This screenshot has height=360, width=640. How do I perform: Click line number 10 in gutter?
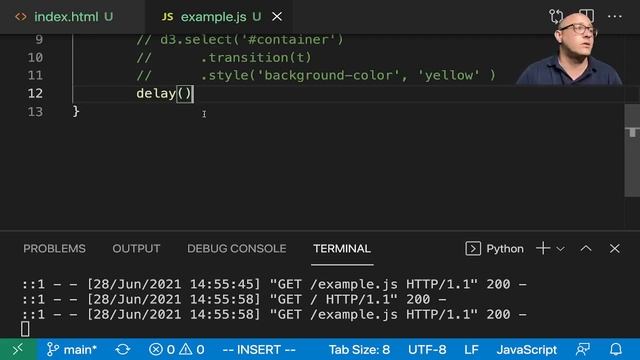point(35,58)
